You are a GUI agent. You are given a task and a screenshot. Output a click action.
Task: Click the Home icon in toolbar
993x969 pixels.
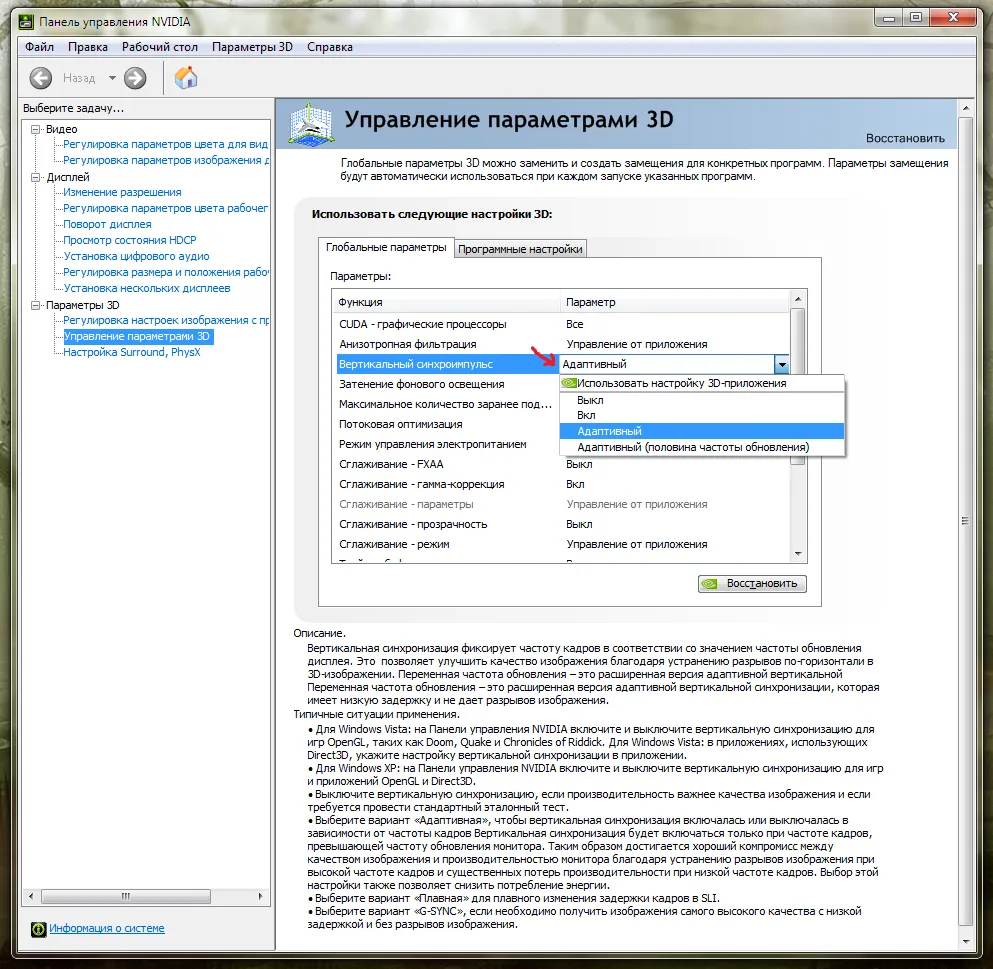pos(186,78)
